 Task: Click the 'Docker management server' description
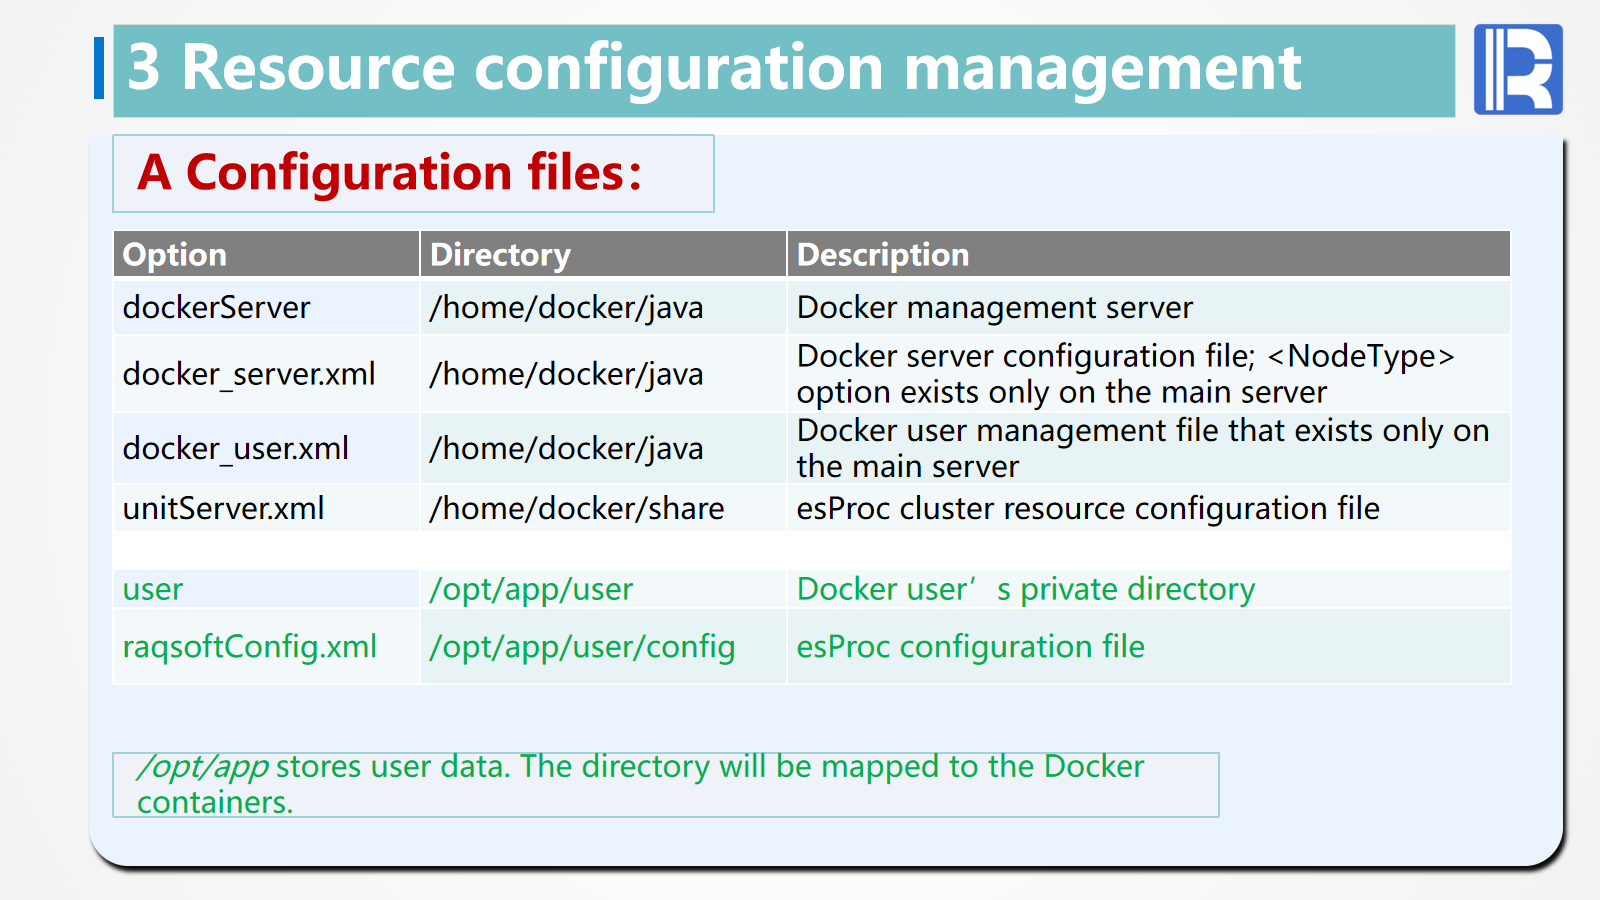pyautogui.click(x=994, y=308)
